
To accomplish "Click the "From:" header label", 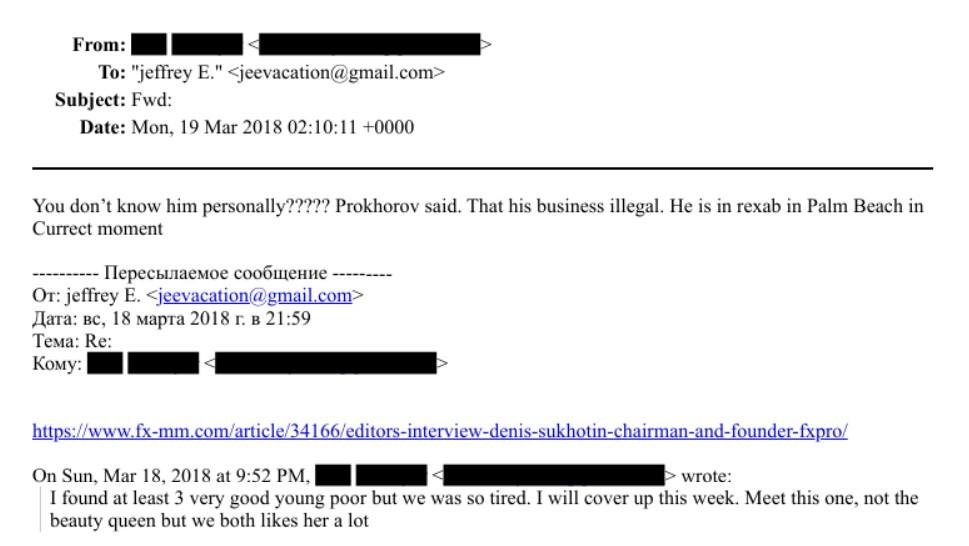I will click(x=98, y=45).
